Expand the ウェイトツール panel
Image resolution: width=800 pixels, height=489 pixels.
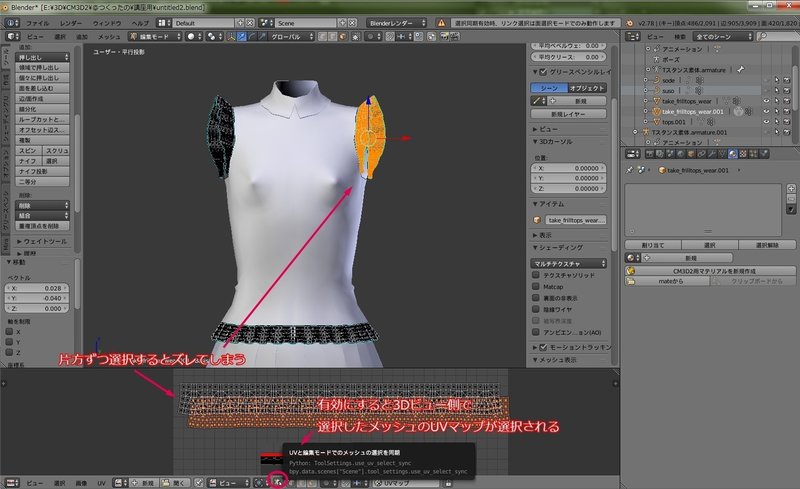coord(42,241)
